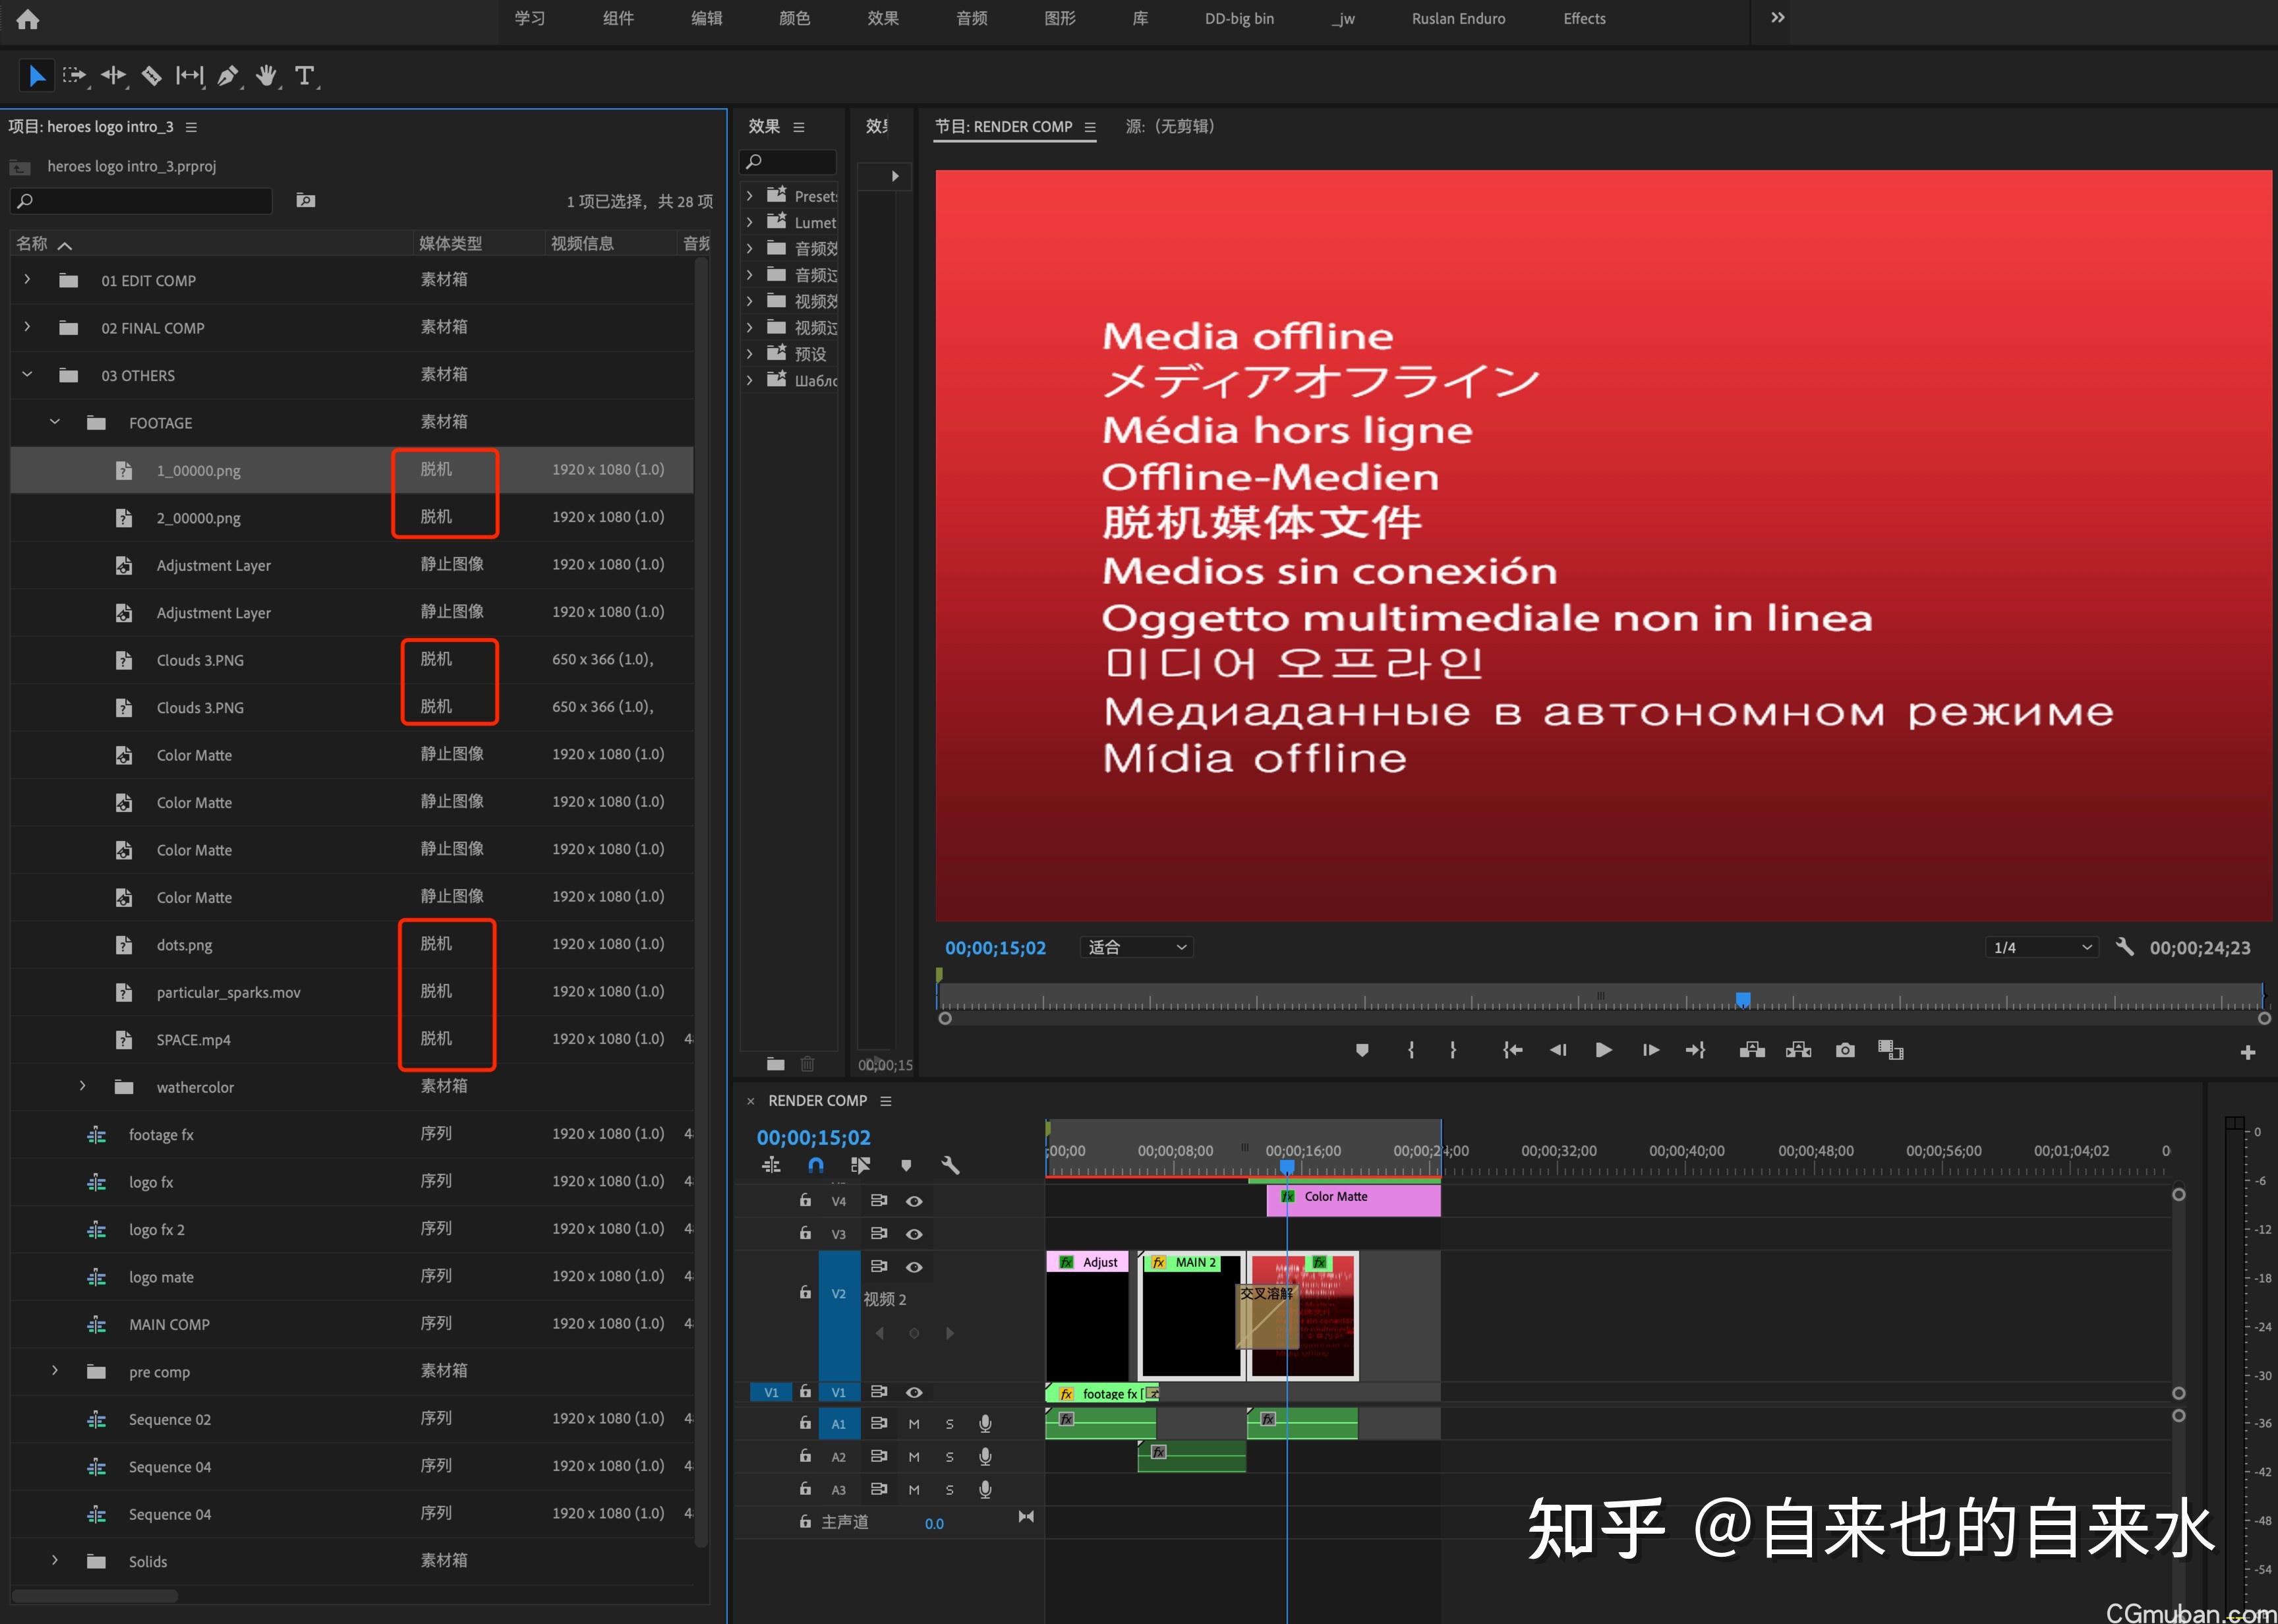This screenshot has width=2278, height=1624.
Task: Toggle V3 track output eye
Action: coord(914,1234)
